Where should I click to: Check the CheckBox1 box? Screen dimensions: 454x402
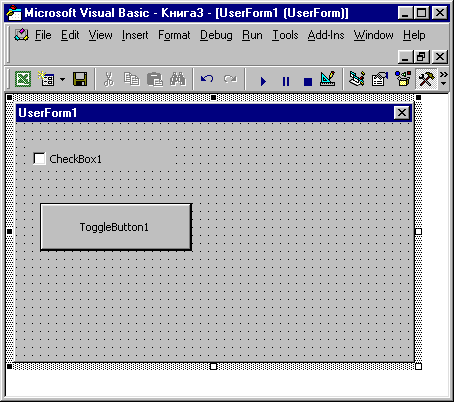(x=39, y=159)
